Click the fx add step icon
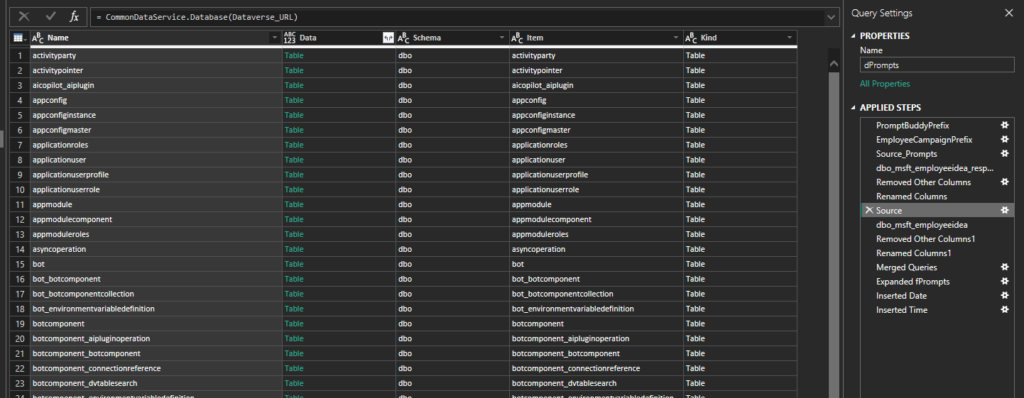The image size is (1024, 398). 74,16
